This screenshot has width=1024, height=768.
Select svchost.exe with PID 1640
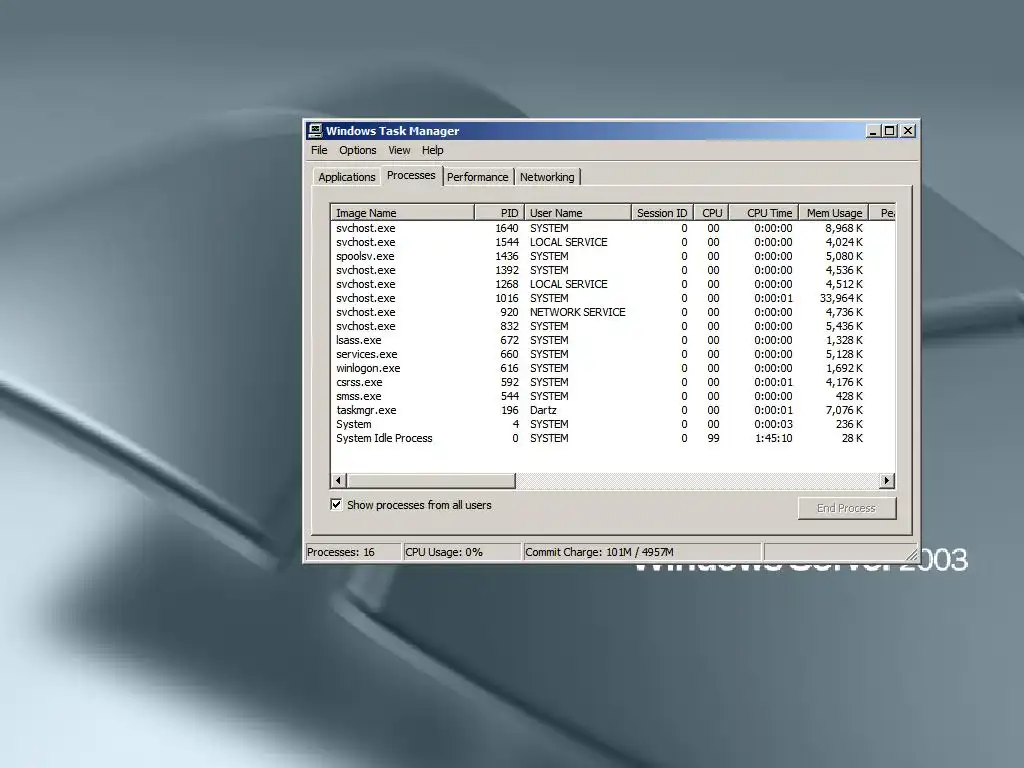pos(613,228)
